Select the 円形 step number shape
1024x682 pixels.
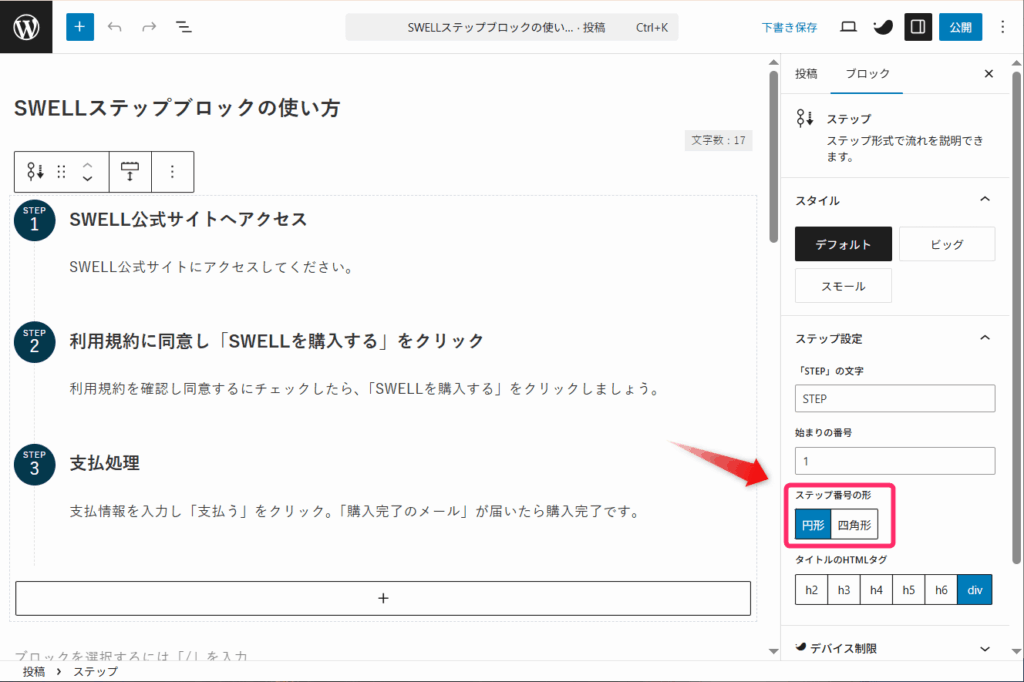click(x=812, y=524)
